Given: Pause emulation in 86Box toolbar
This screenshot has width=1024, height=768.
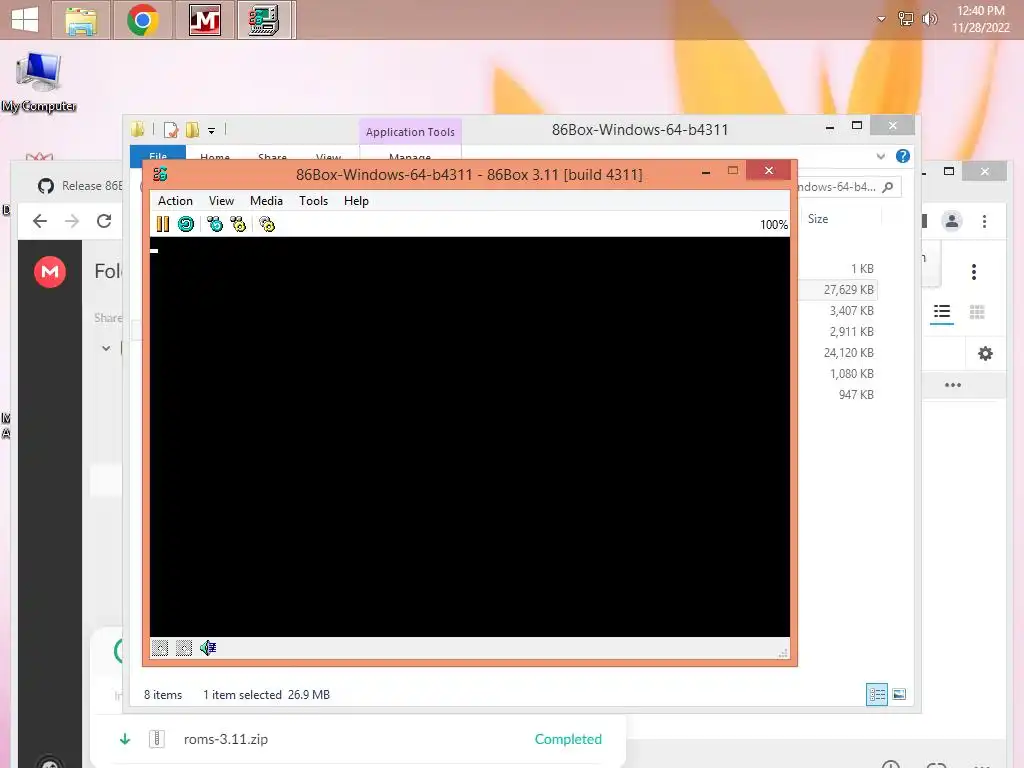Looking at the screenshot, I should (163, 225).
